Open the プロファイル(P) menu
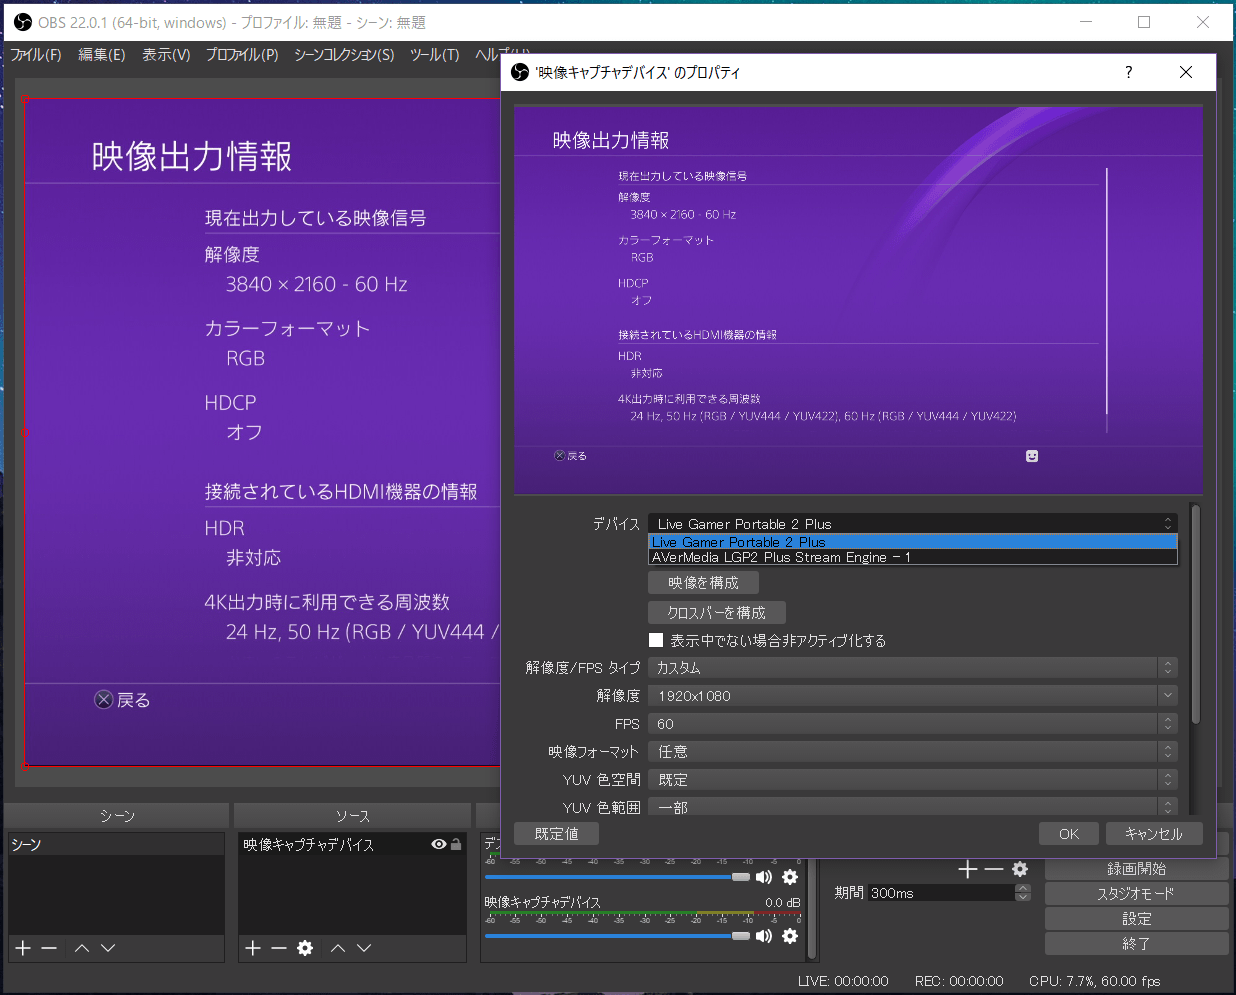The image size is (1236, 995). click(242, 55)
